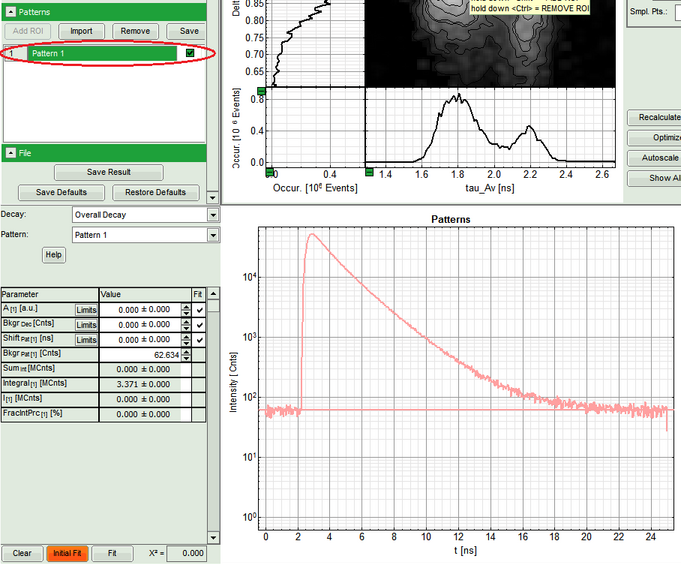681x564 pixels.
Task: Click the green marker left of tau_Av axis
Action: pos(369,173)
